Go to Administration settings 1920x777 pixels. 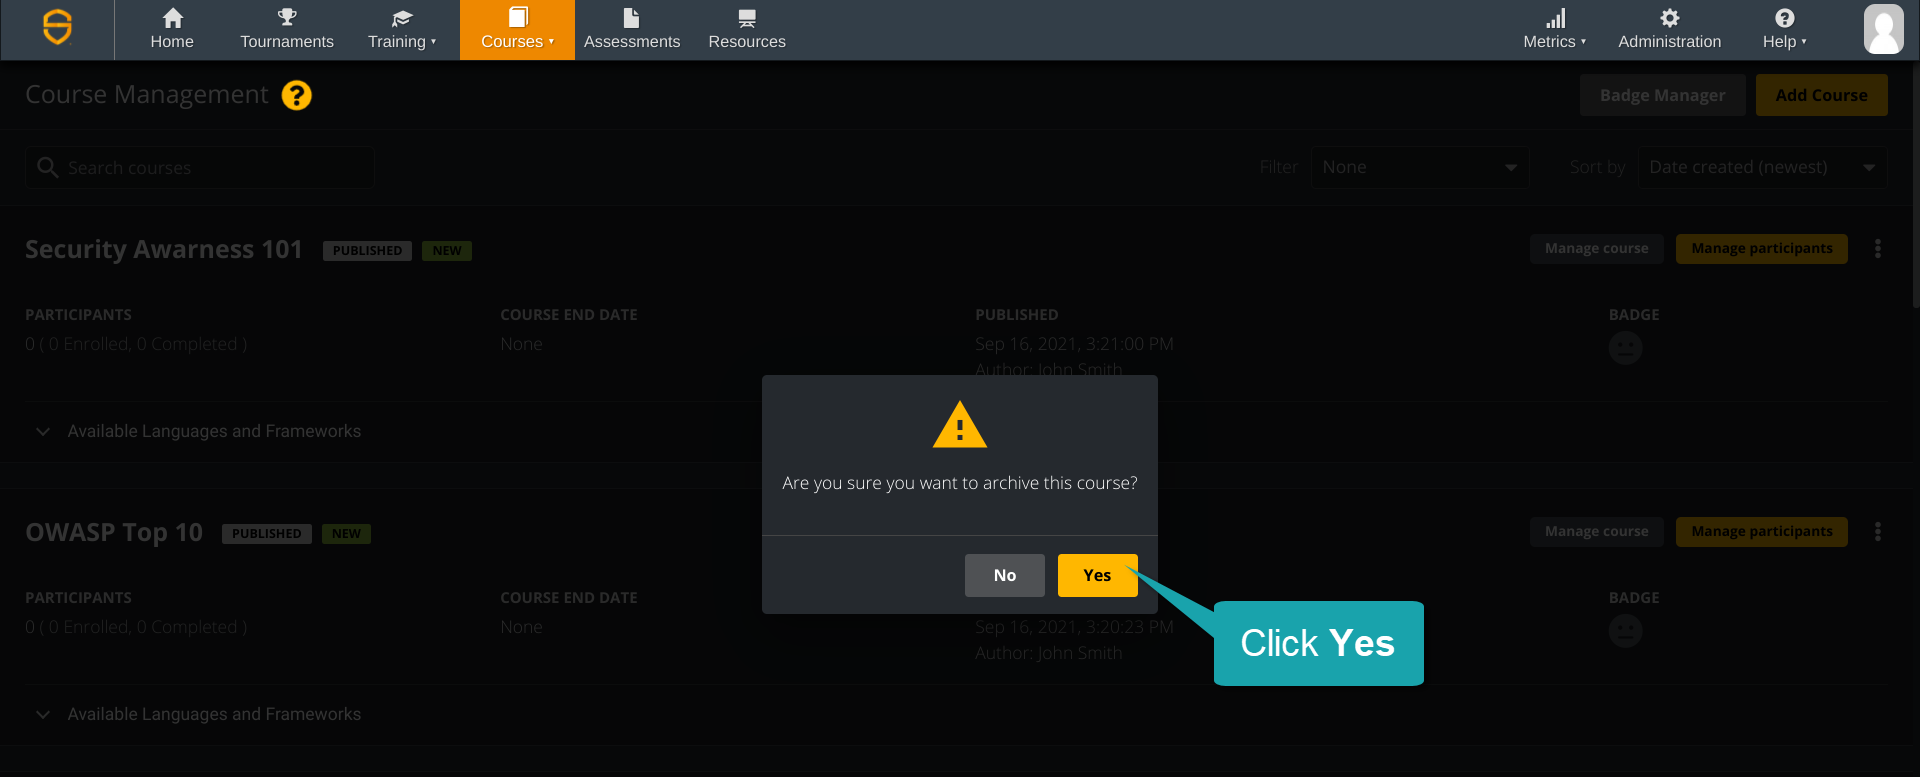1670,30
